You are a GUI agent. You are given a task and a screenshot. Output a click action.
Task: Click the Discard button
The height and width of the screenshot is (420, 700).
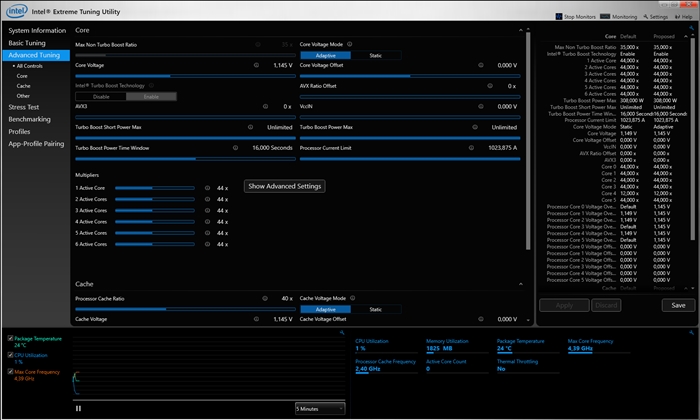[x=606, y=305]
